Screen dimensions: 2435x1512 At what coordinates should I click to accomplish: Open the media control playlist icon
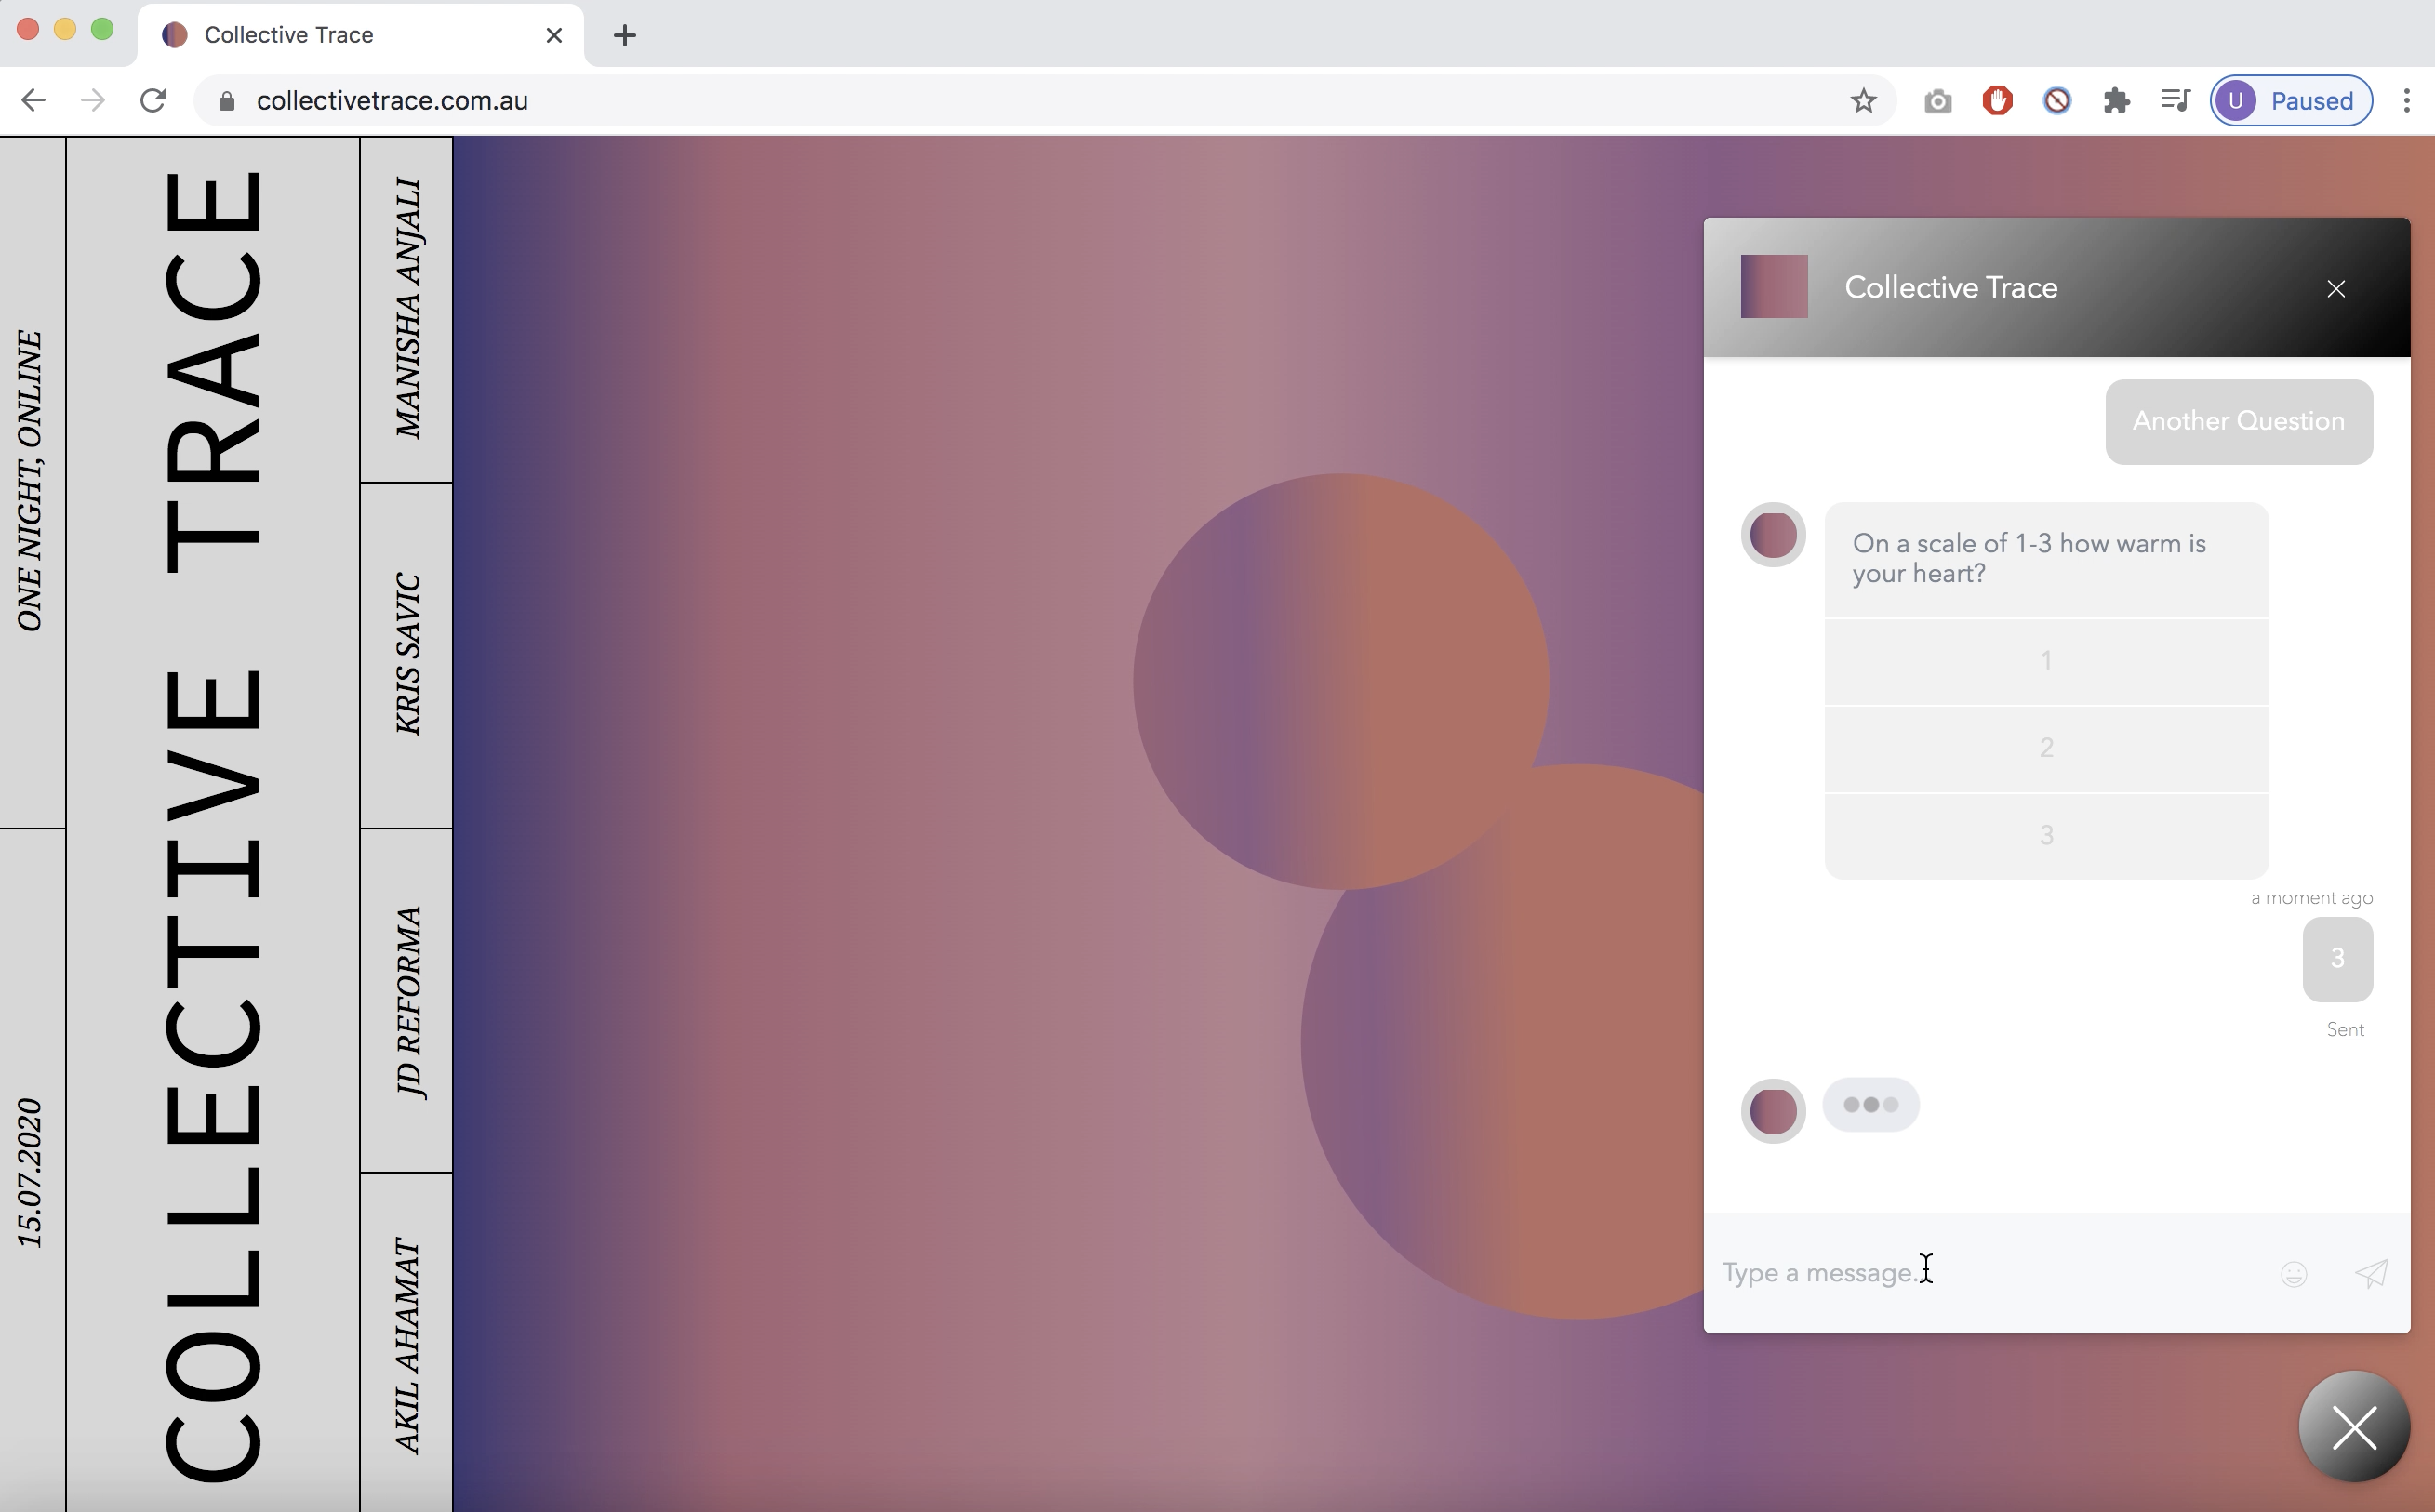(2175, 101)
